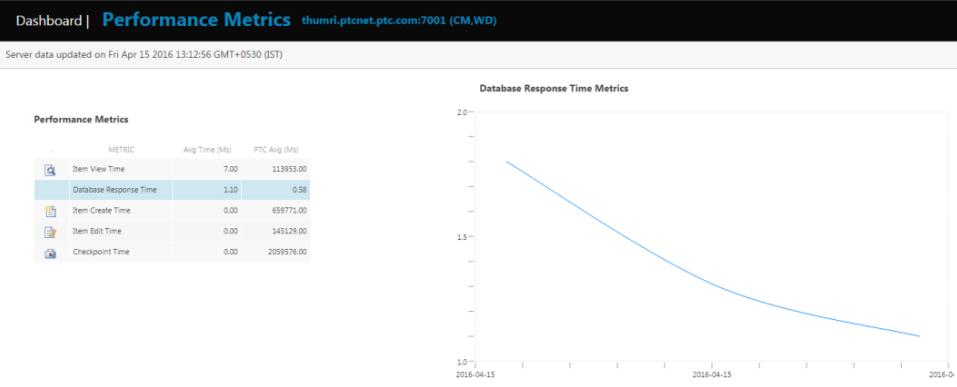
Task: Open the Dashboard link in header
Action: click(49, 21)
